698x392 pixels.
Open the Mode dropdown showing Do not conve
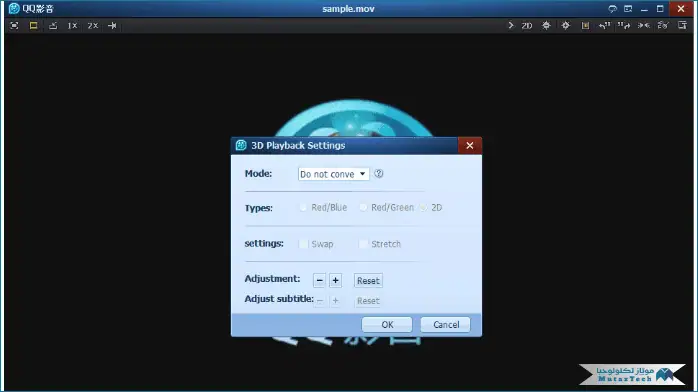(x=333, y=174)
